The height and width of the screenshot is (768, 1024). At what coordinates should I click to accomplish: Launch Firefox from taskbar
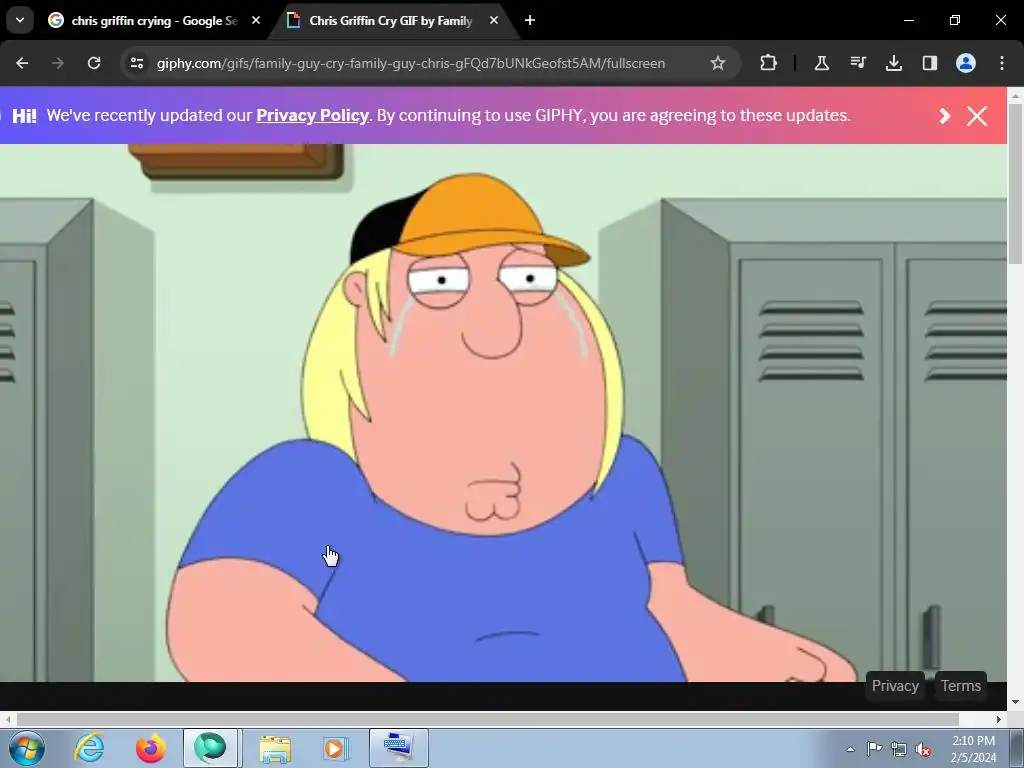point(151,748)
